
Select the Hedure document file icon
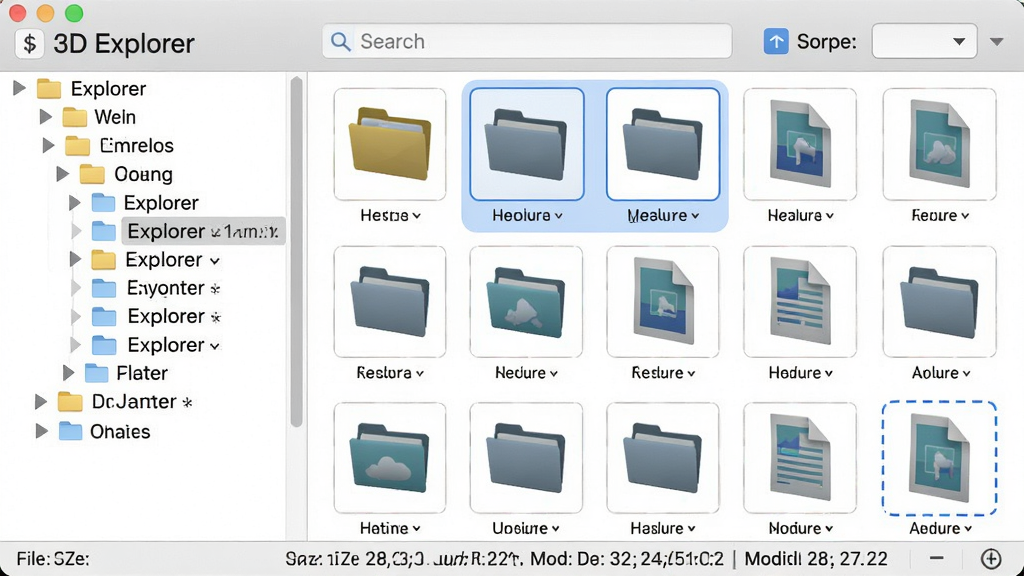pos(800,302)
